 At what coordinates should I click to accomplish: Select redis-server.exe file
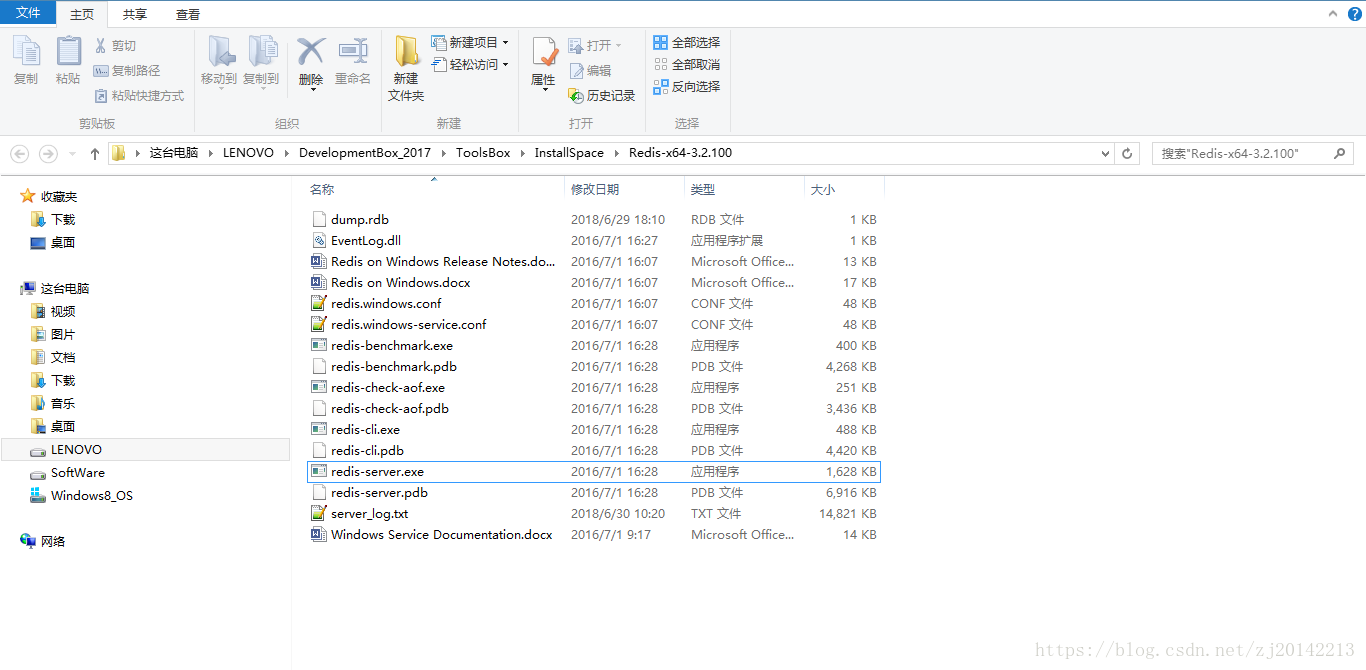594,471
